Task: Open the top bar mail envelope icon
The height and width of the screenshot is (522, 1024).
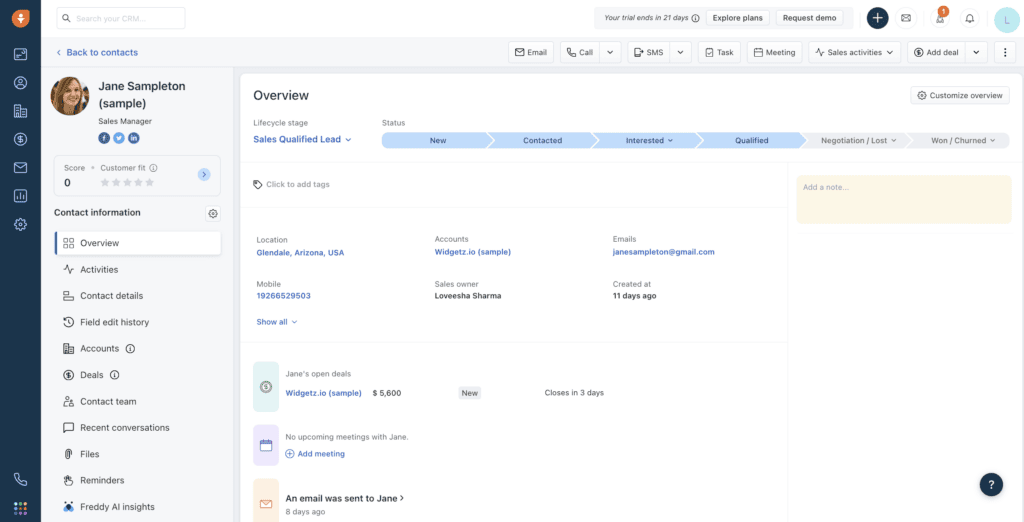Action: [x=906, y=18]
